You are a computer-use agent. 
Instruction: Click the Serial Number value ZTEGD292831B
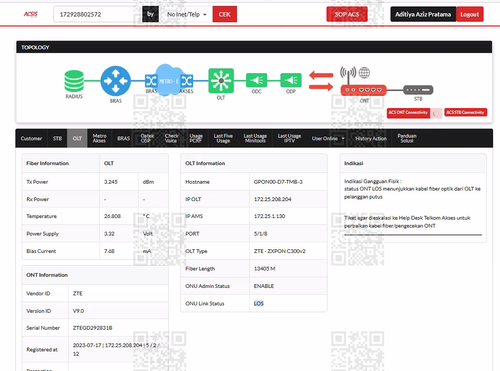pos(92,328)
